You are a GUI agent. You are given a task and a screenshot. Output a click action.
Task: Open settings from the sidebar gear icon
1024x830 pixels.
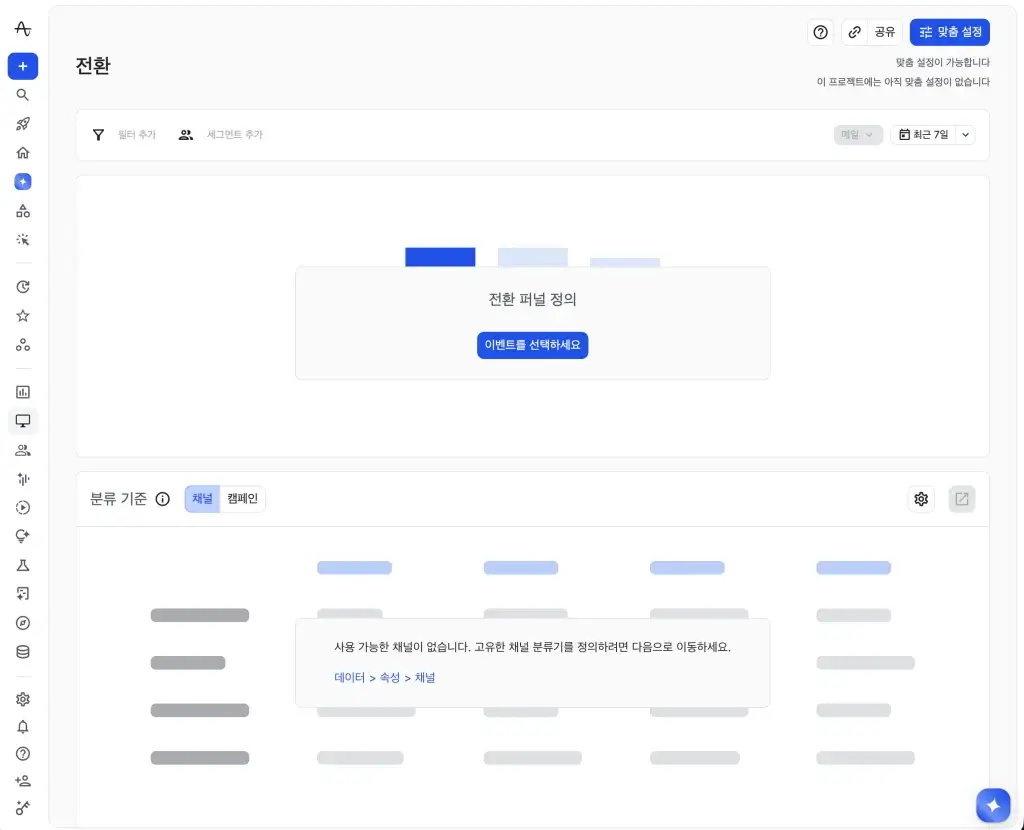(23, 699)
